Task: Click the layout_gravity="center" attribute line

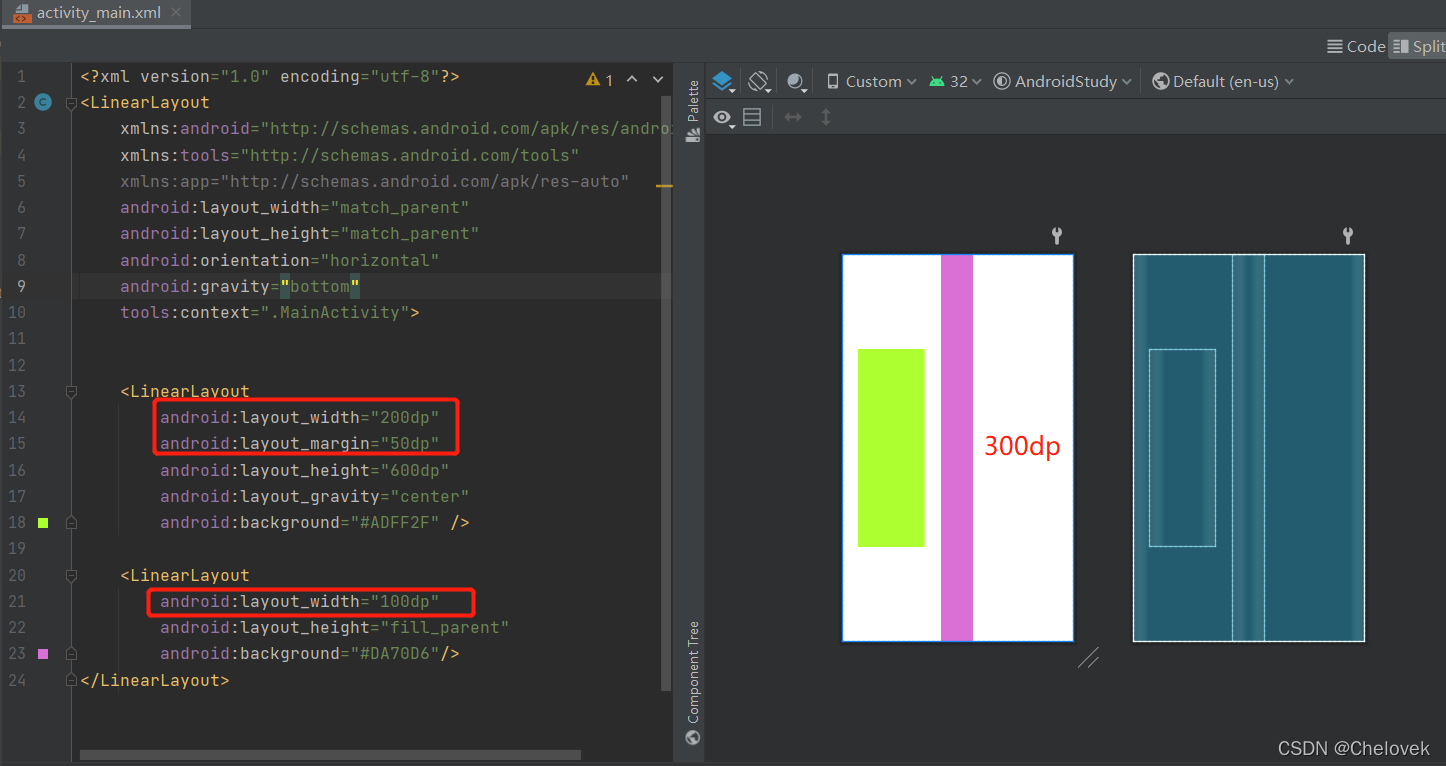Action: 315,497
